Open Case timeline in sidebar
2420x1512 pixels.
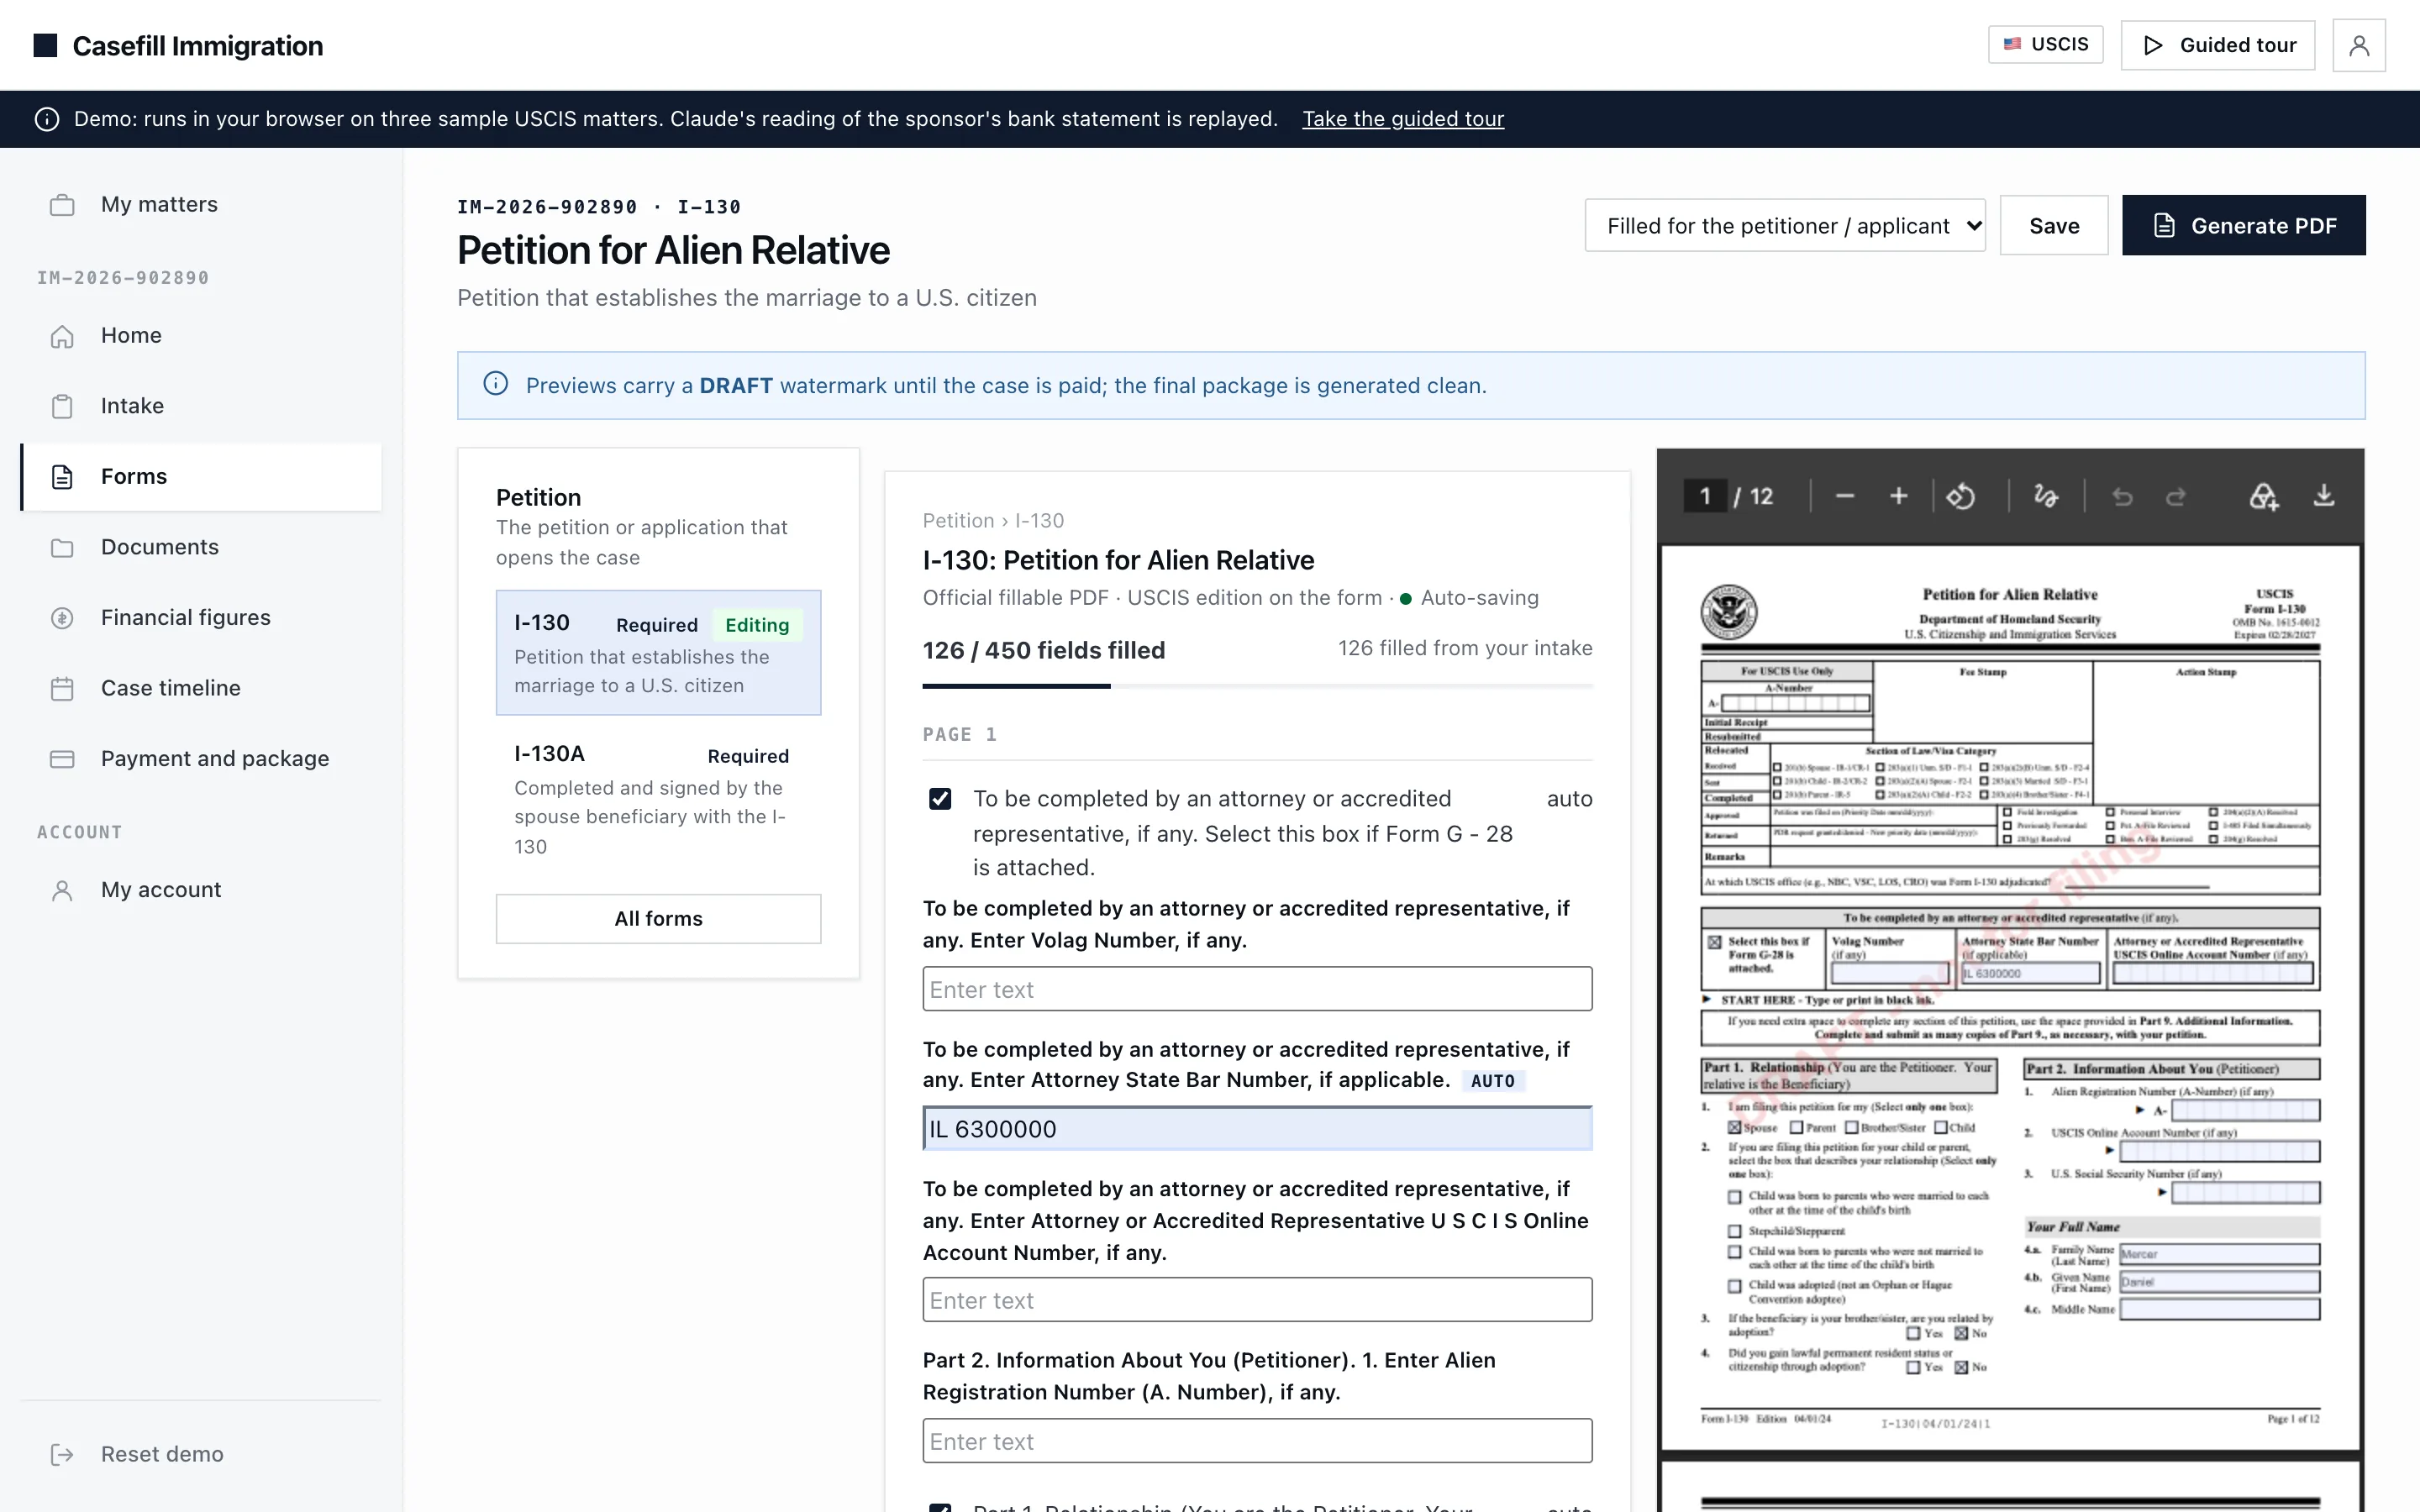pyautogui.click(x=201, y=688)
